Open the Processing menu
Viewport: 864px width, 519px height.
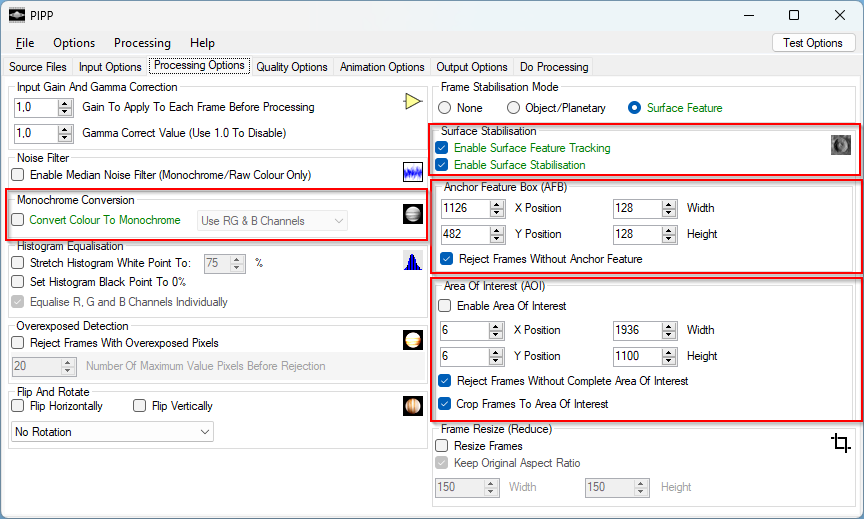[142, 43]
